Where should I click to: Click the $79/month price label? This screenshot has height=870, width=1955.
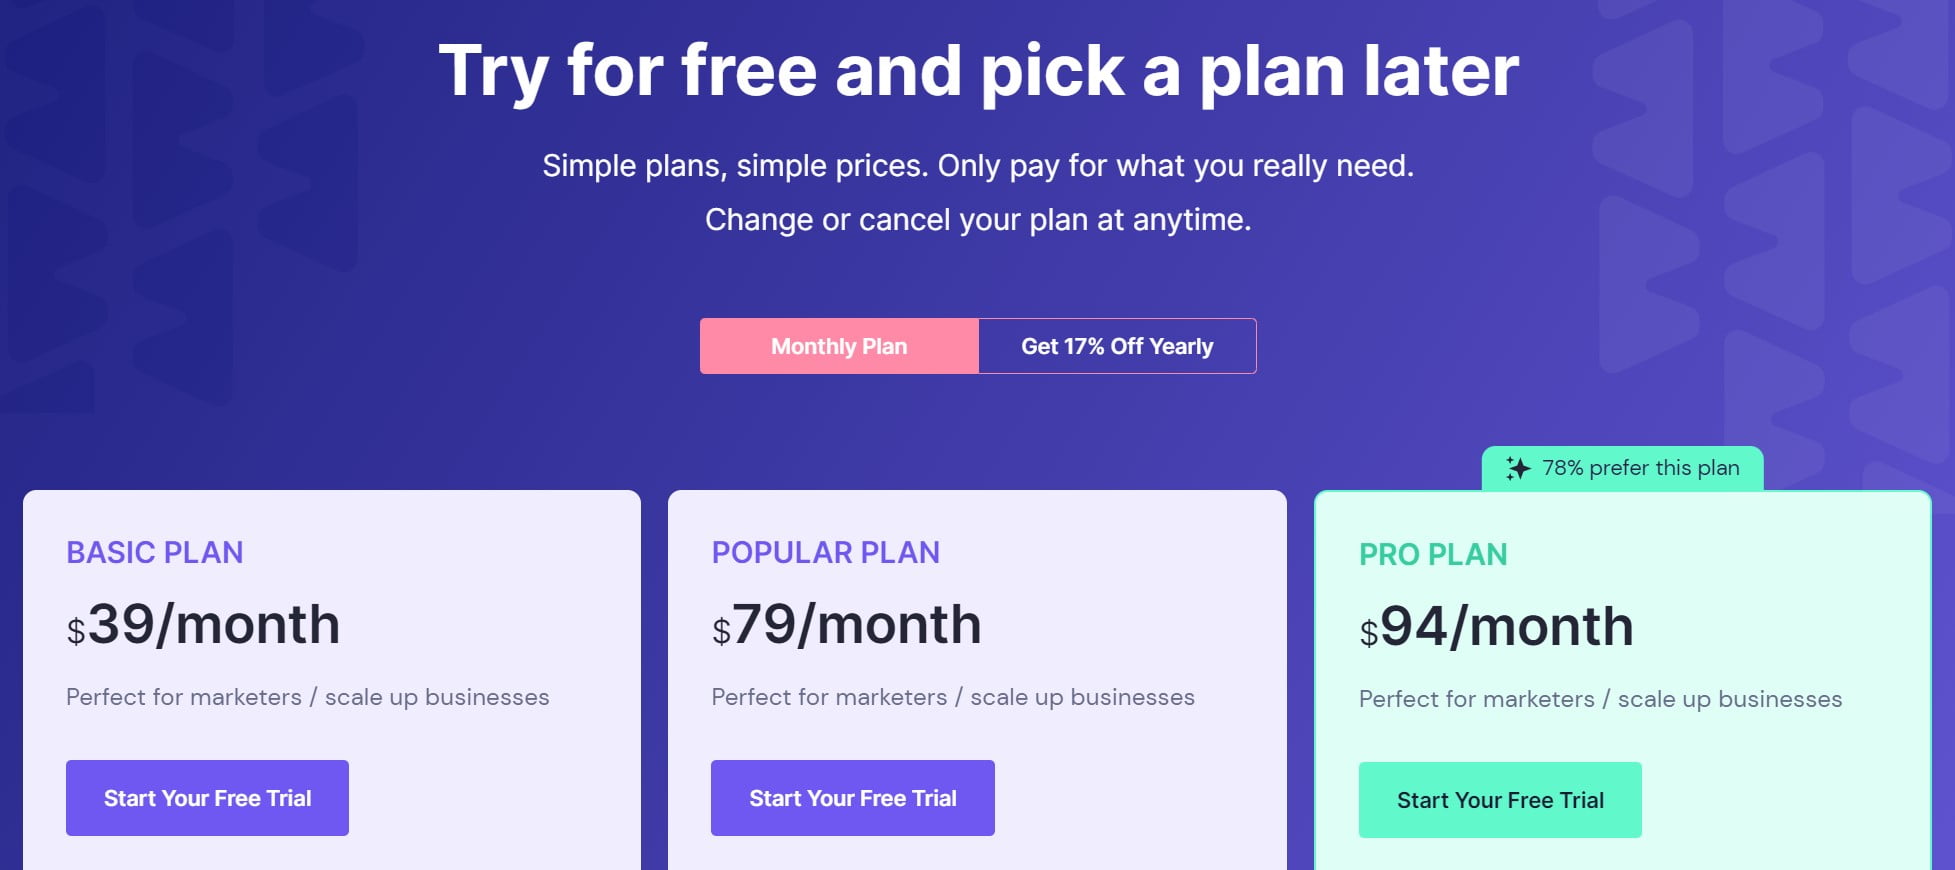coord(846,625)
